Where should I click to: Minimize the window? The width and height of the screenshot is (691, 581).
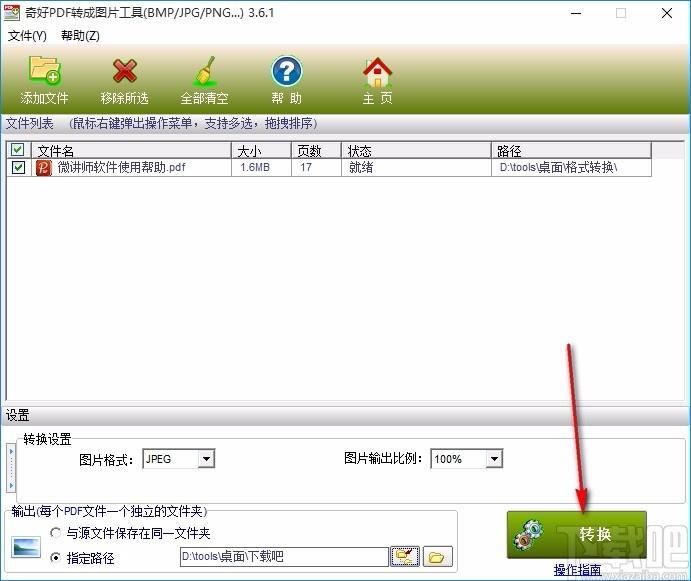click(x=576, y=13)
